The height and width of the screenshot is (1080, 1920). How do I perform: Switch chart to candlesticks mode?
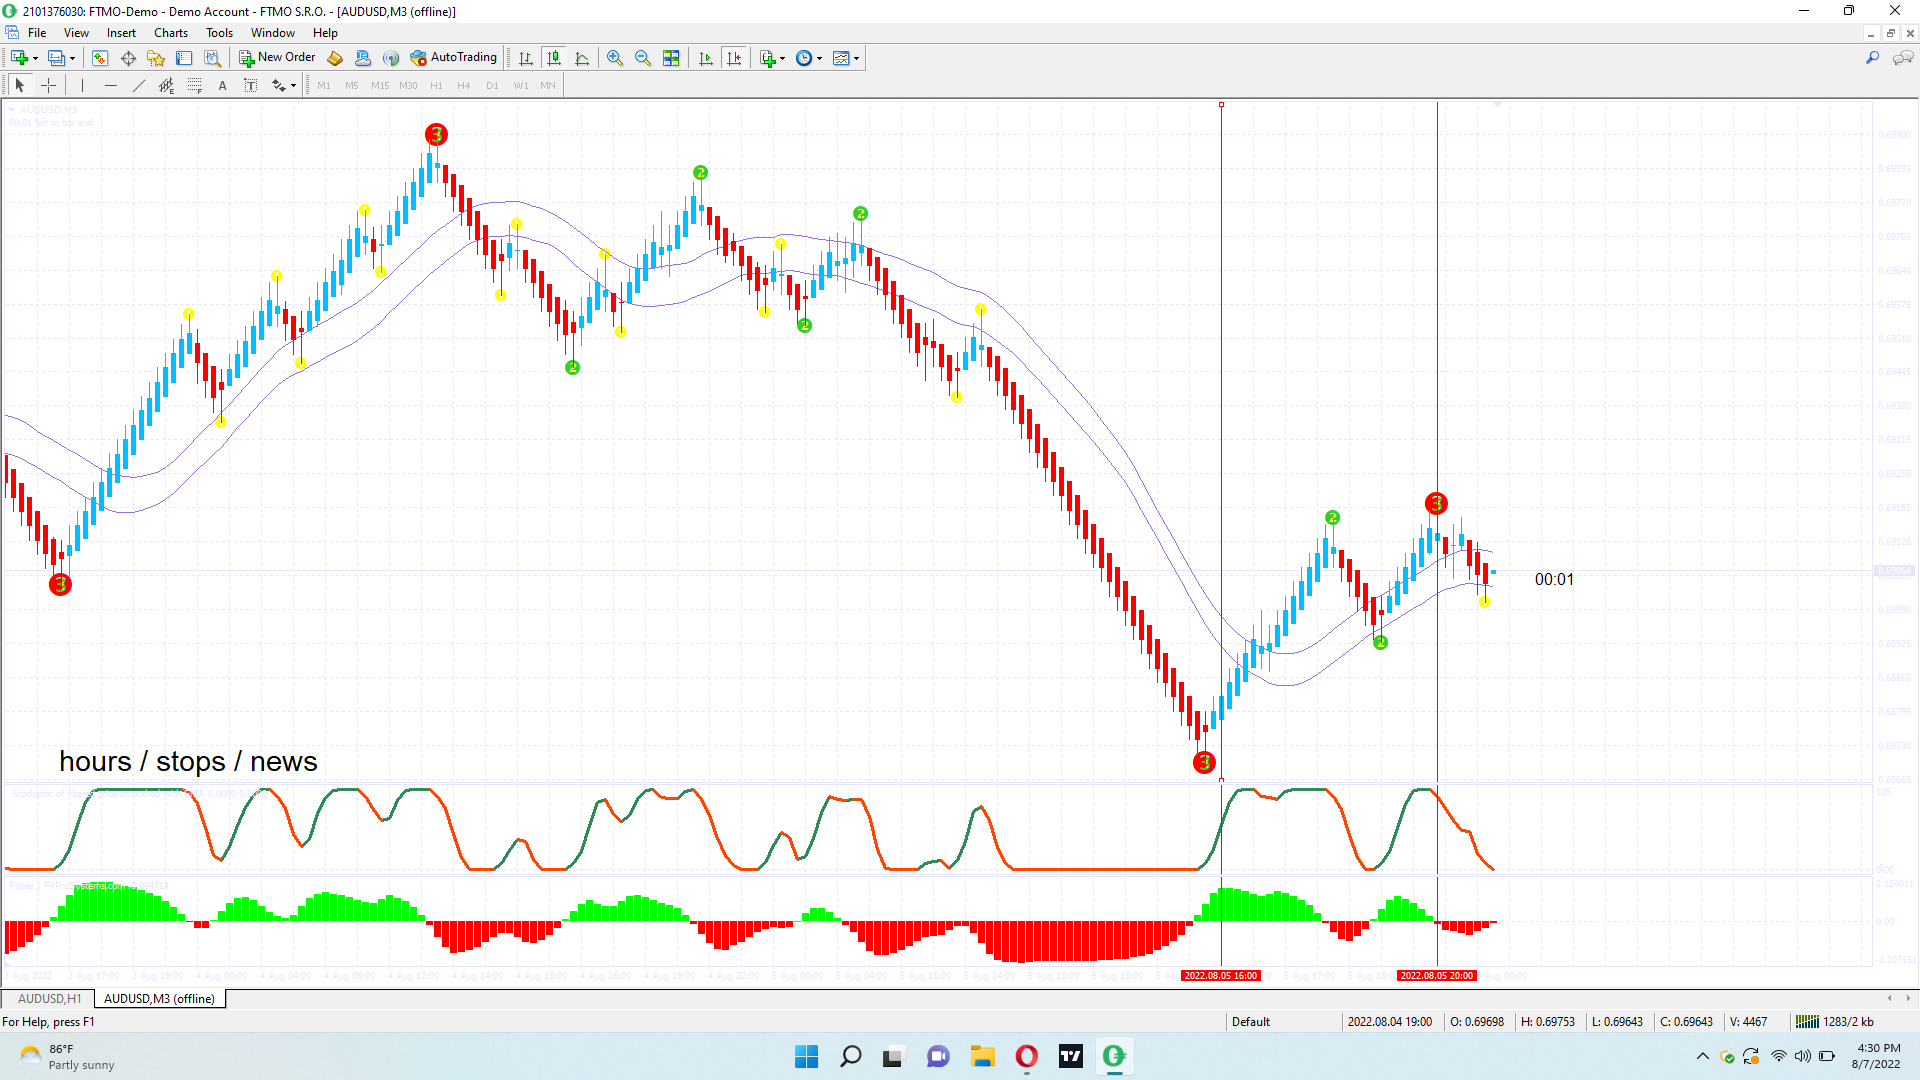pos(554,58)
